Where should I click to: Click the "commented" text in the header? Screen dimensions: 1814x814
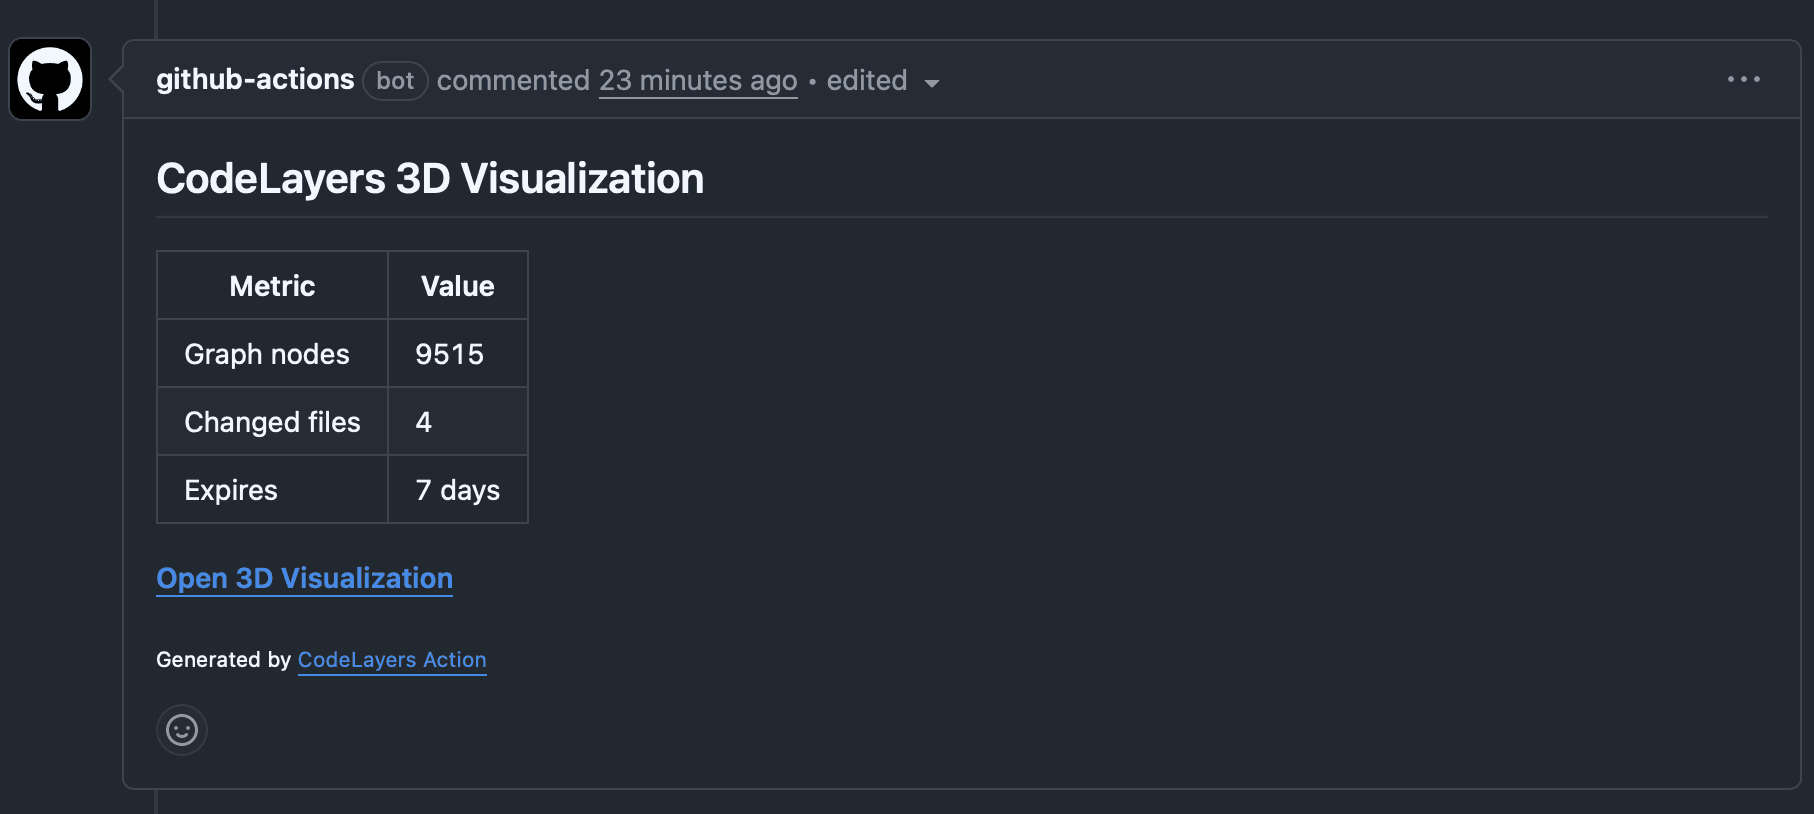pyautogui.click(x=513, y=80)
